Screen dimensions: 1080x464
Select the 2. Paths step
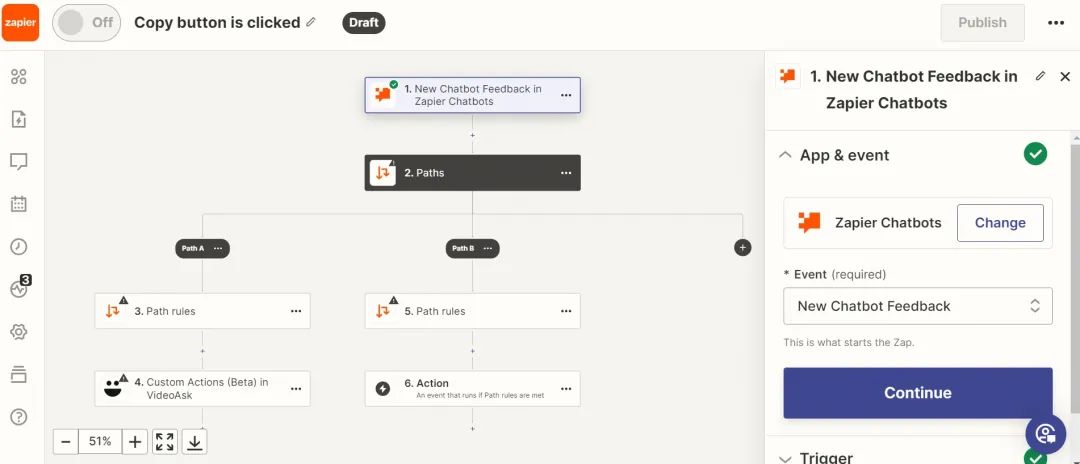click(472, 173)
